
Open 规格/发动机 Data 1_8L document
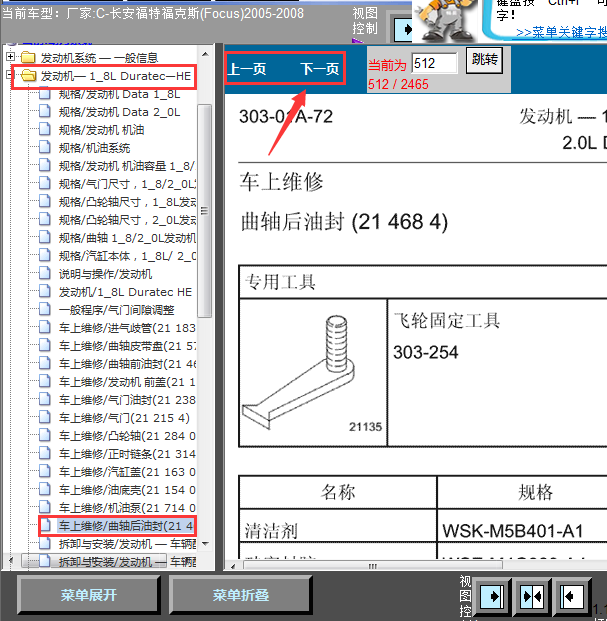pyautogui.click(x=119, y=94)
